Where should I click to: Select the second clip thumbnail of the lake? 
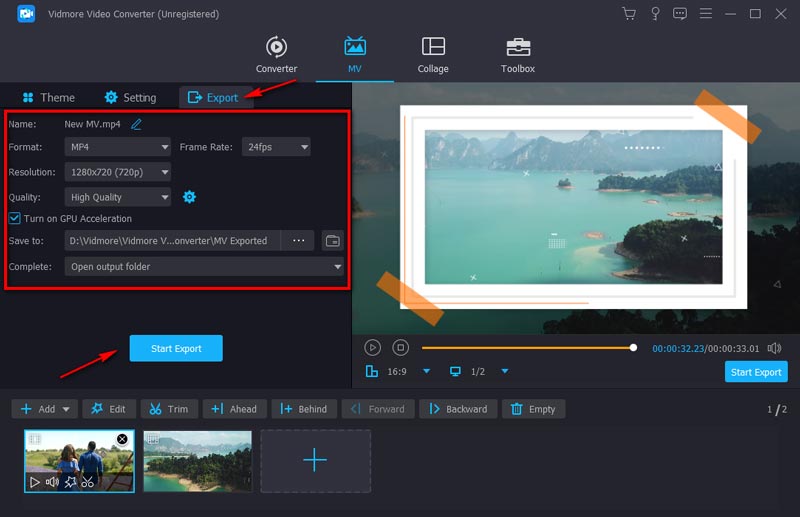(197, 461)
